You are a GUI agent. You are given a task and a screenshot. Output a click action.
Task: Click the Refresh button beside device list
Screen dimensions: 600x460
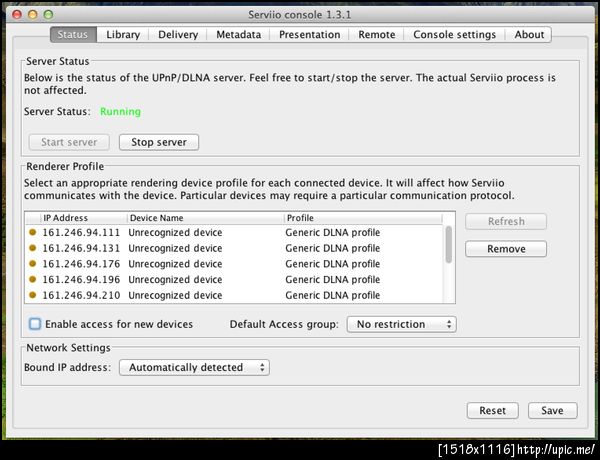click(506, 221)
